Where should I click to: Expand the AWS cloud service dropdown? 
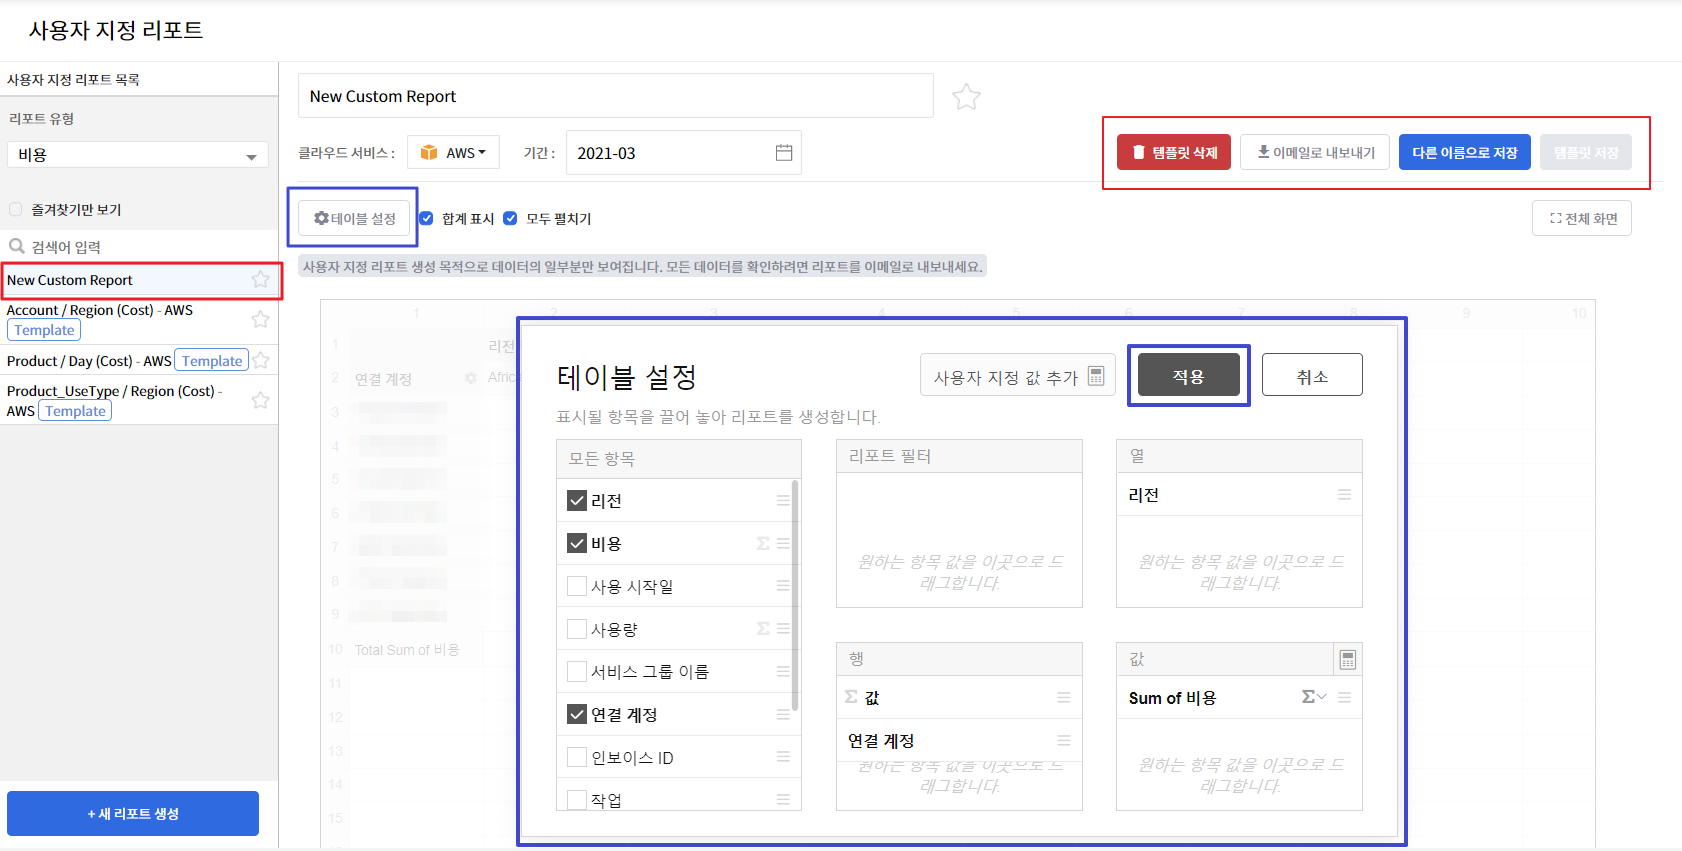[454, 153]
